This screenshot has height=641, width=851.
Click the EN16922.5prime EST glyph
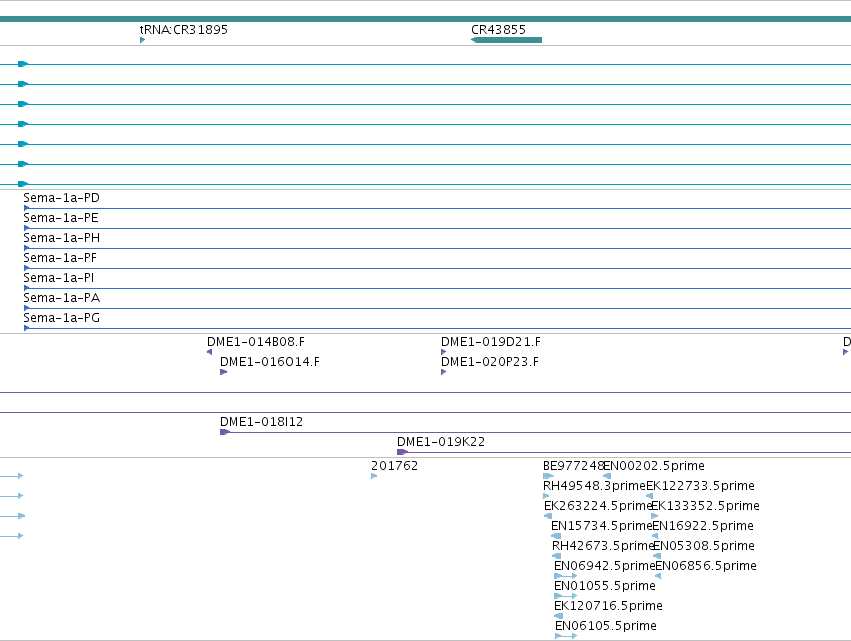[x=655, y=536]
